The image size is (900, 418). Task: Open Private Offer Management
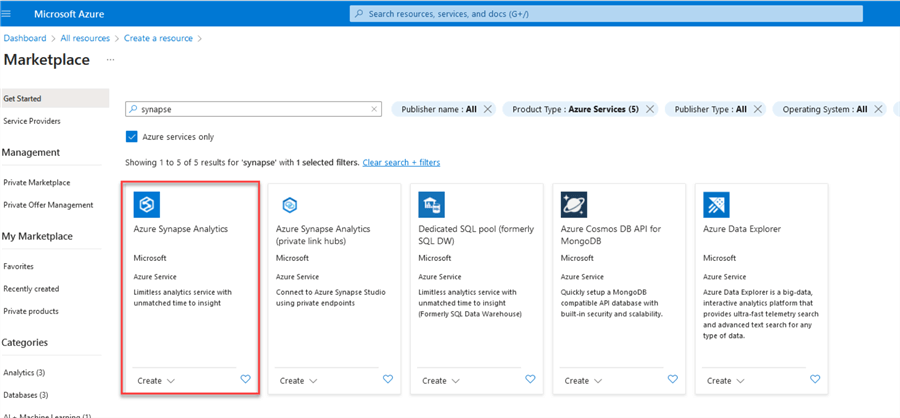48,205
